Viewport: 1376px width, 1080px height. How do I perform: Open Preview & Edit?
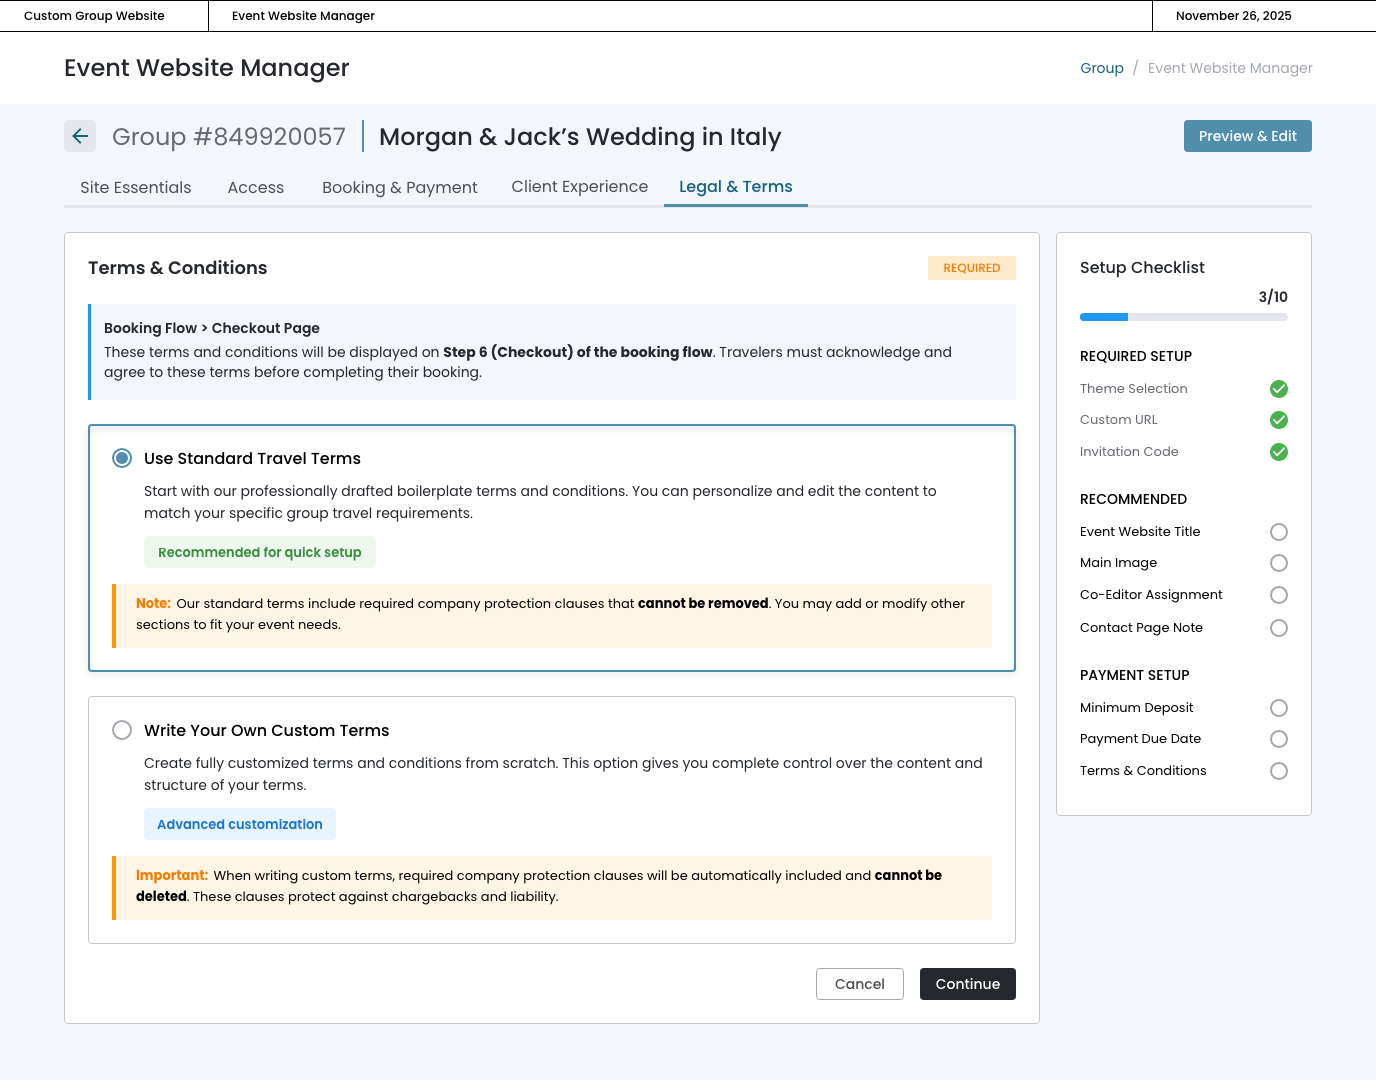[1247, 136]
